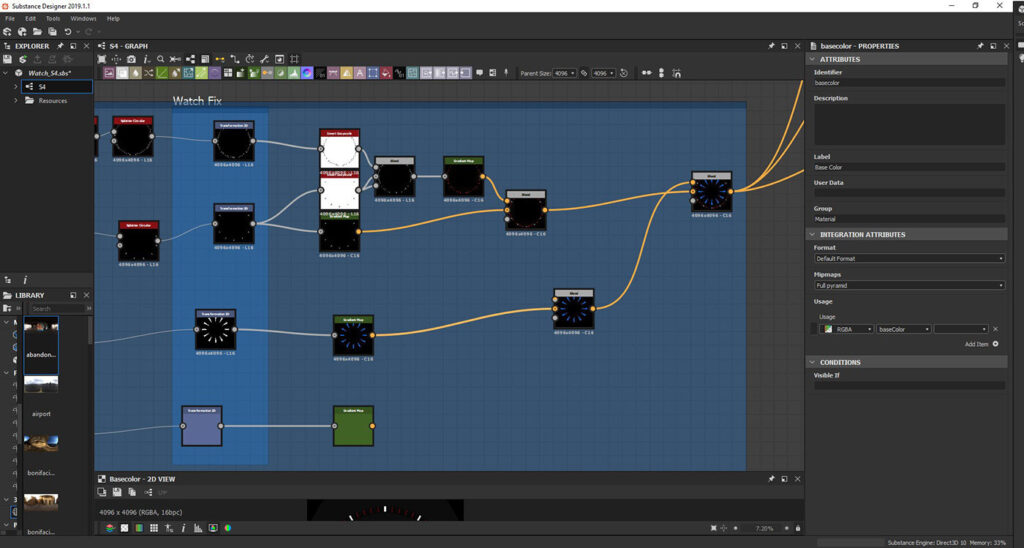Select the Text node icon labeled A
This screenshot has width=1024, height=548.
359,73
